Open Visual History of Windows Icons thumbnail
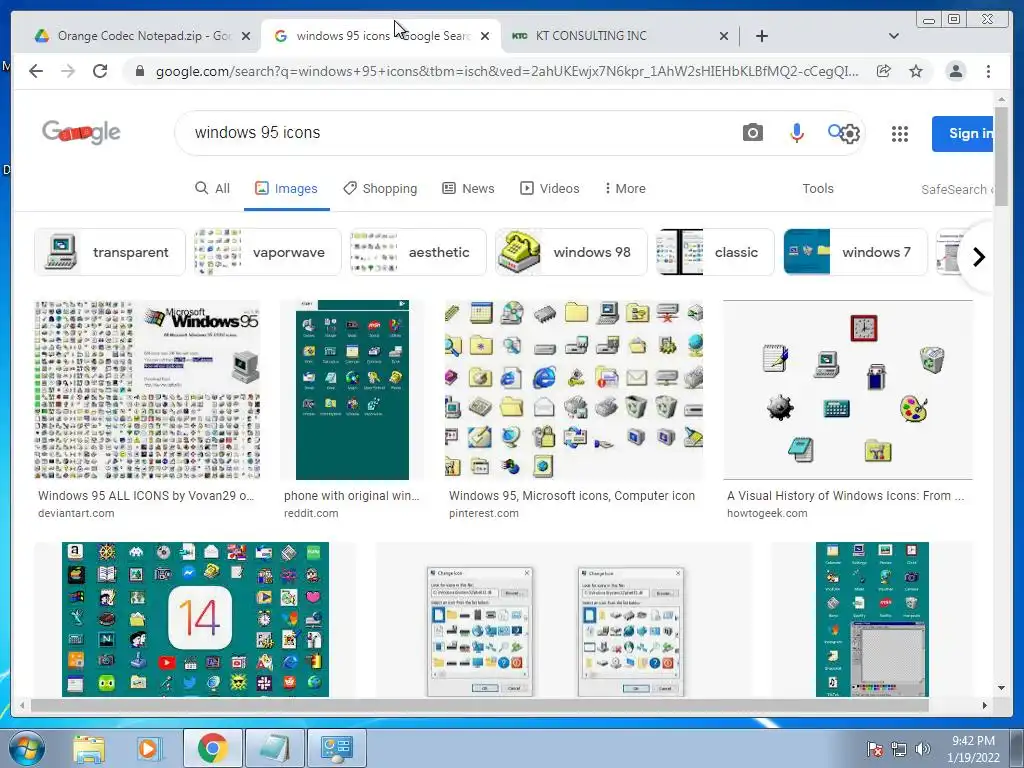Image resolution: width=1024 pixels, height=768 pixels. coord(848,390)
